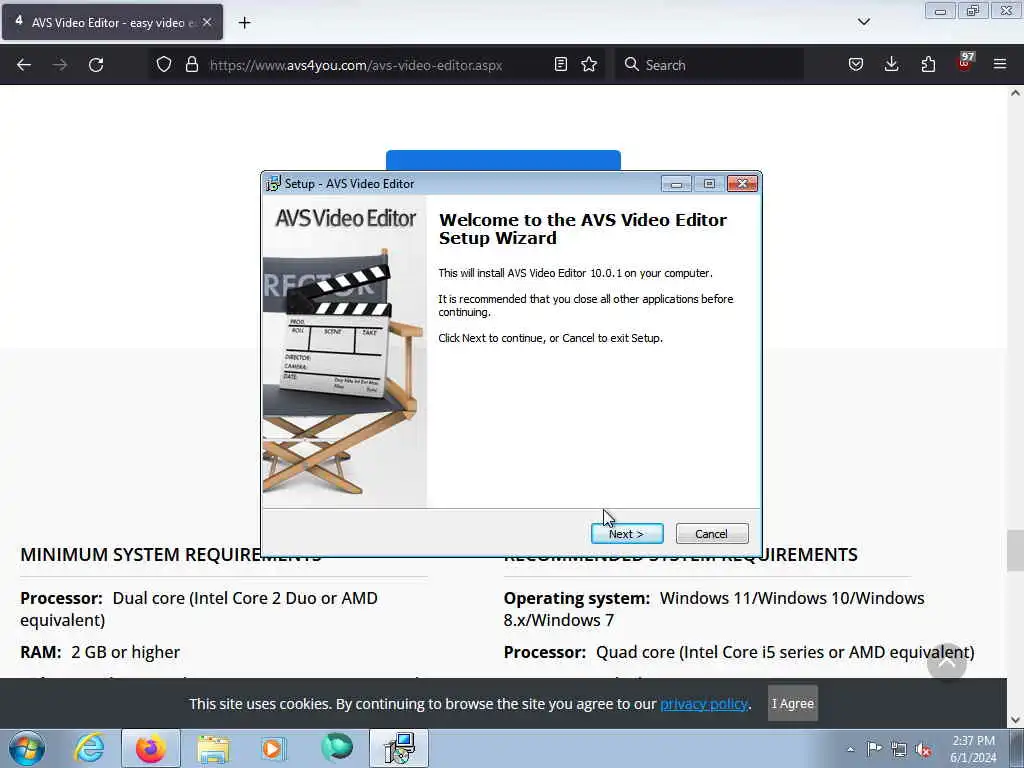Screen dimensions: 1024x768
Task: Click Next in the AVS setup wizard
Action: click(627, 534)
